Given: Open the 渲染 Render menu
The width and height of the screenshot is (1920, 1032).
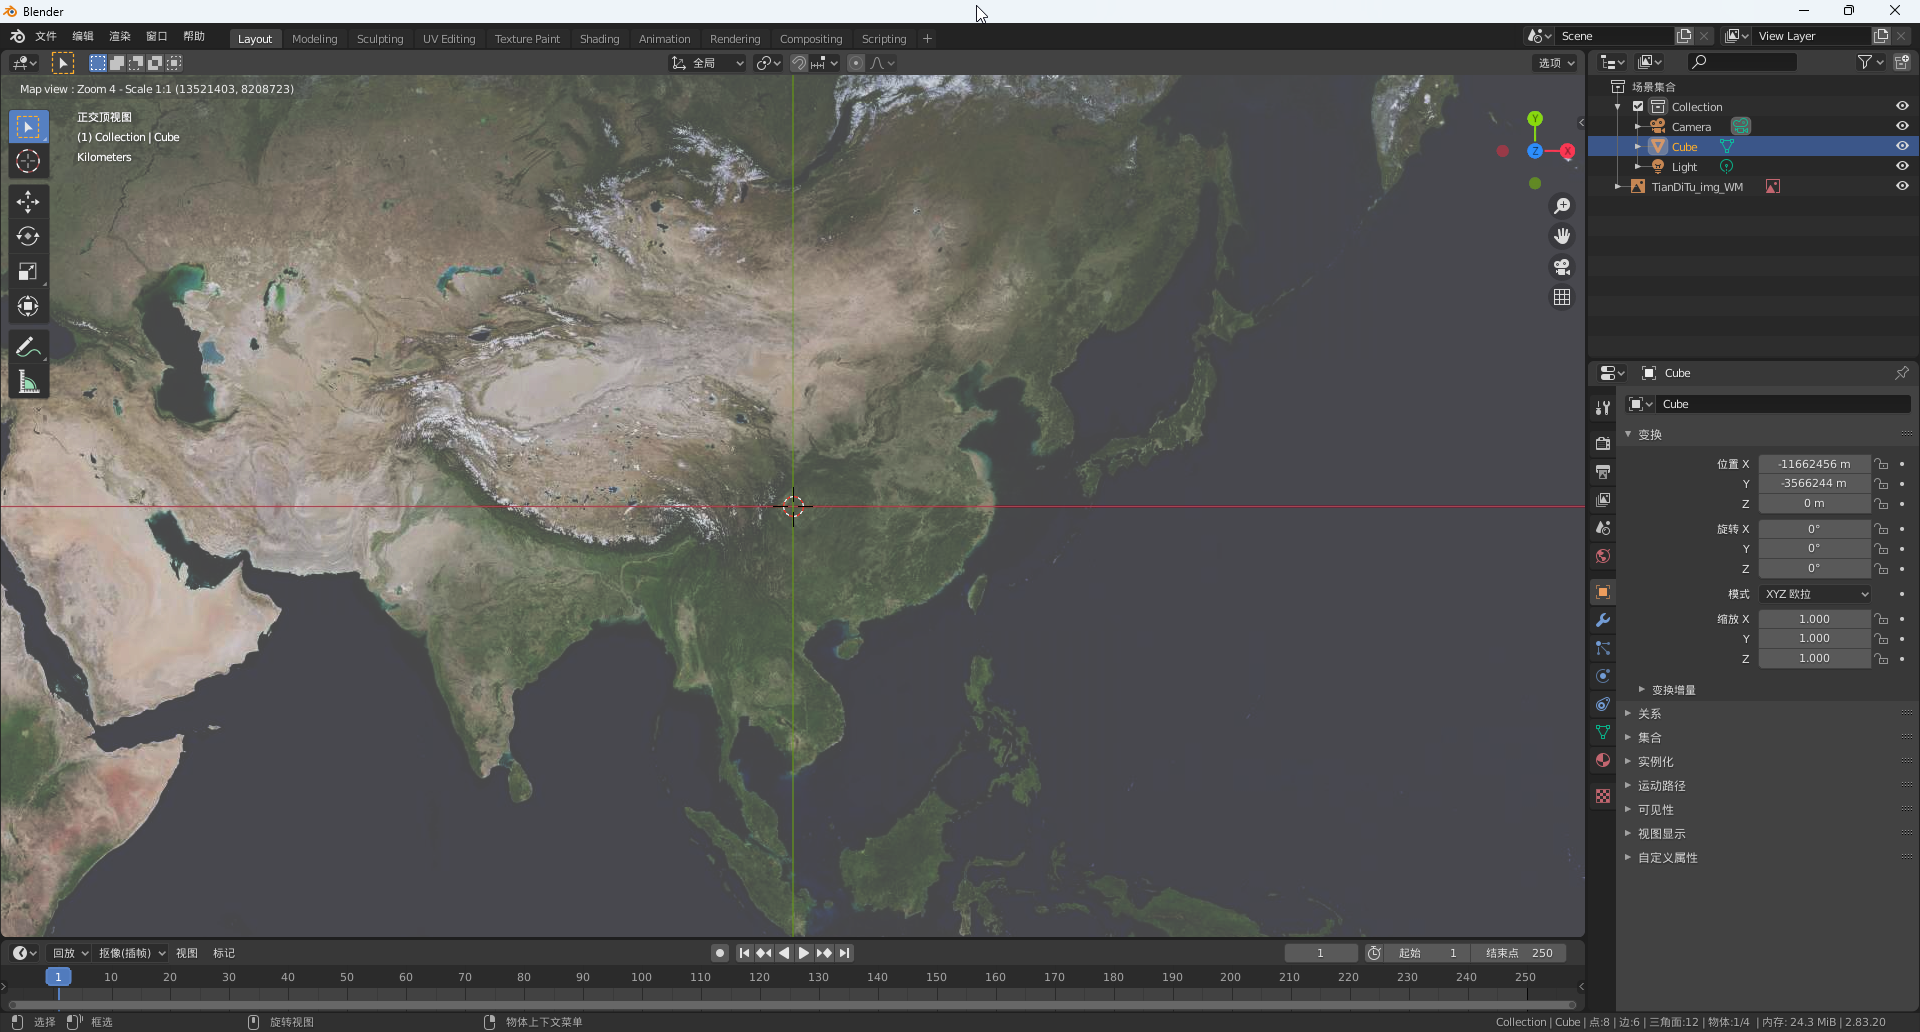Looking at the screenshot, I should click(x=120, y=36).
